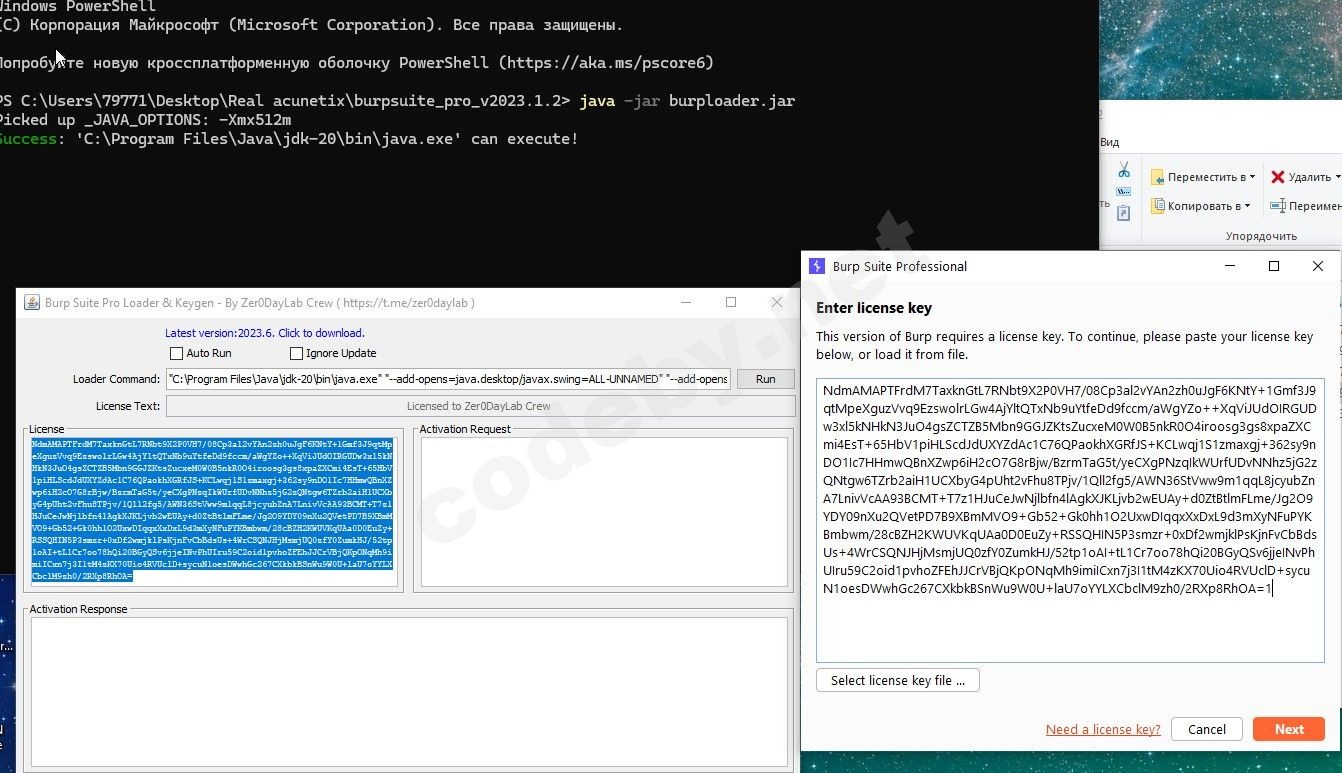Click the empty Activation Request box
This screenshot has height=773, width=1342.
coord(604,511)
